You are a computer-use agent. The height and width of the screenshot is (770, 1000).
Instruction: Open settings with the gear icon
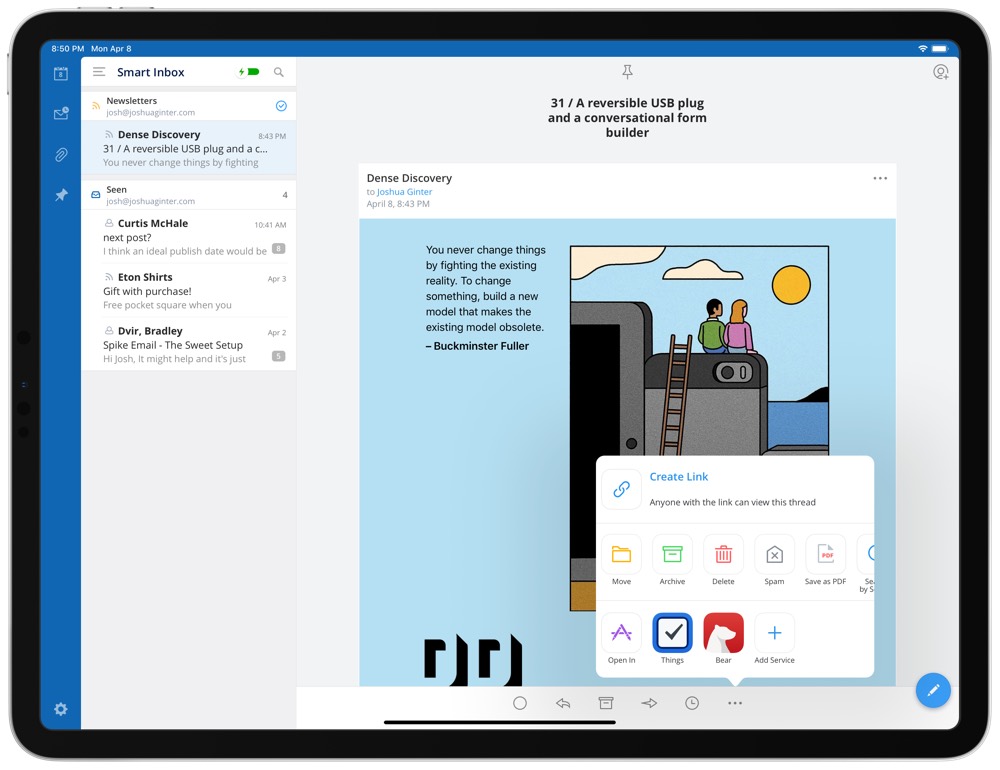point(61,709)
